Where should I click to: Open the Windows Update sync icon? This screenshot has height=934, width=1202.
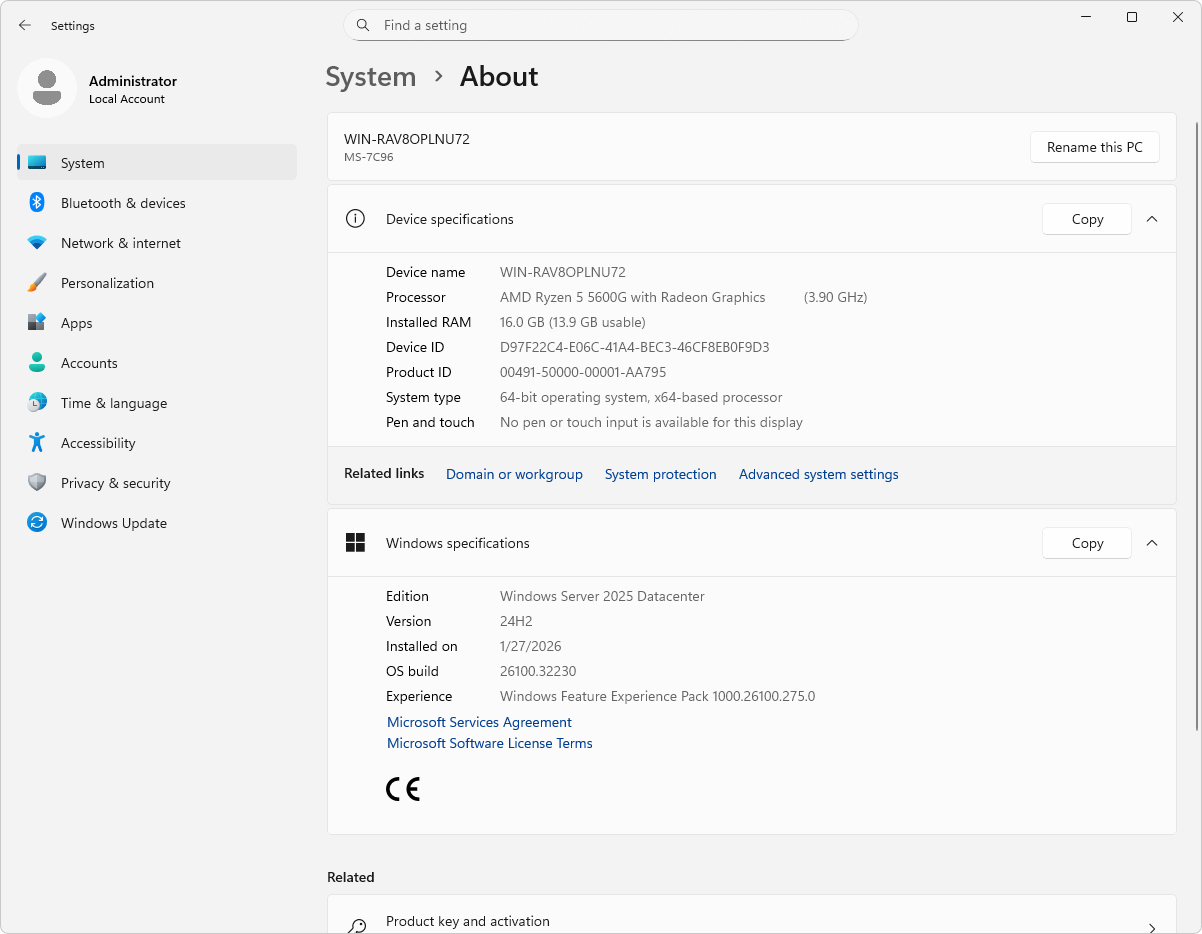pos(37,523)
